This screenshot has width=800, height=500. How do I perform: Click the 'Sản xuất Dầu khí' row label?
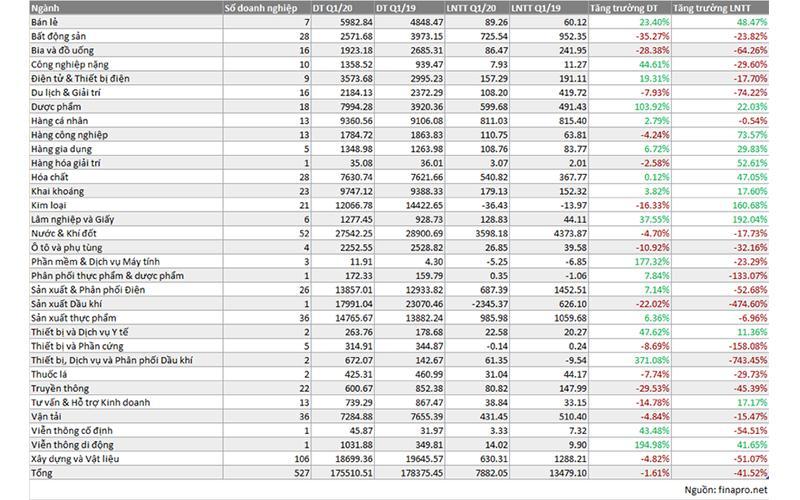67,302
